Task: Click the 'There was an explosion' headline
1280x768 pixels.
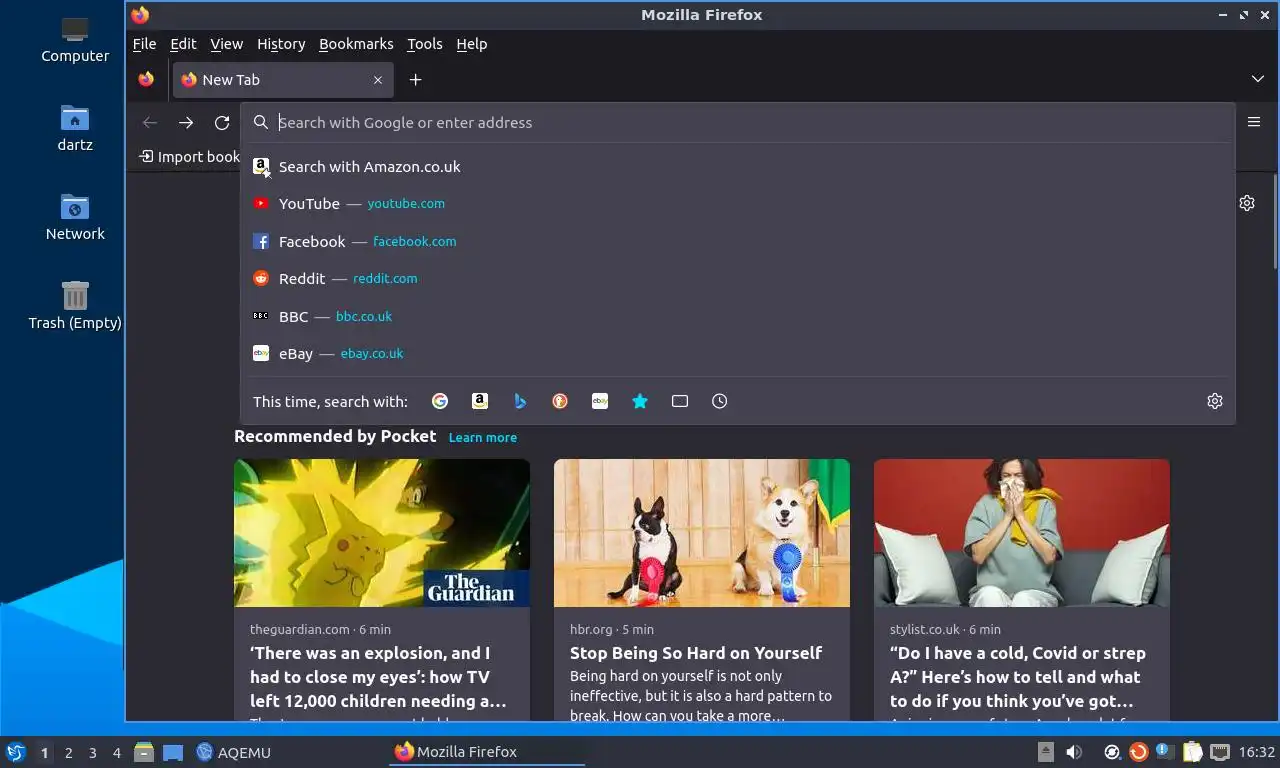Action: [378, 677]
